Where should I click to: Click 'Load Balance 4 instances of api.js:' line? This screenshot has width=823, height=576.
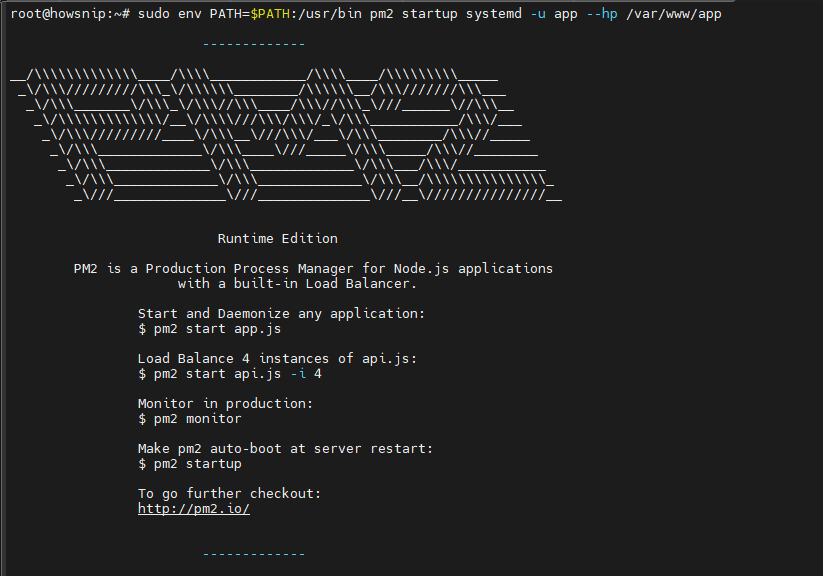tap(277, 359)
